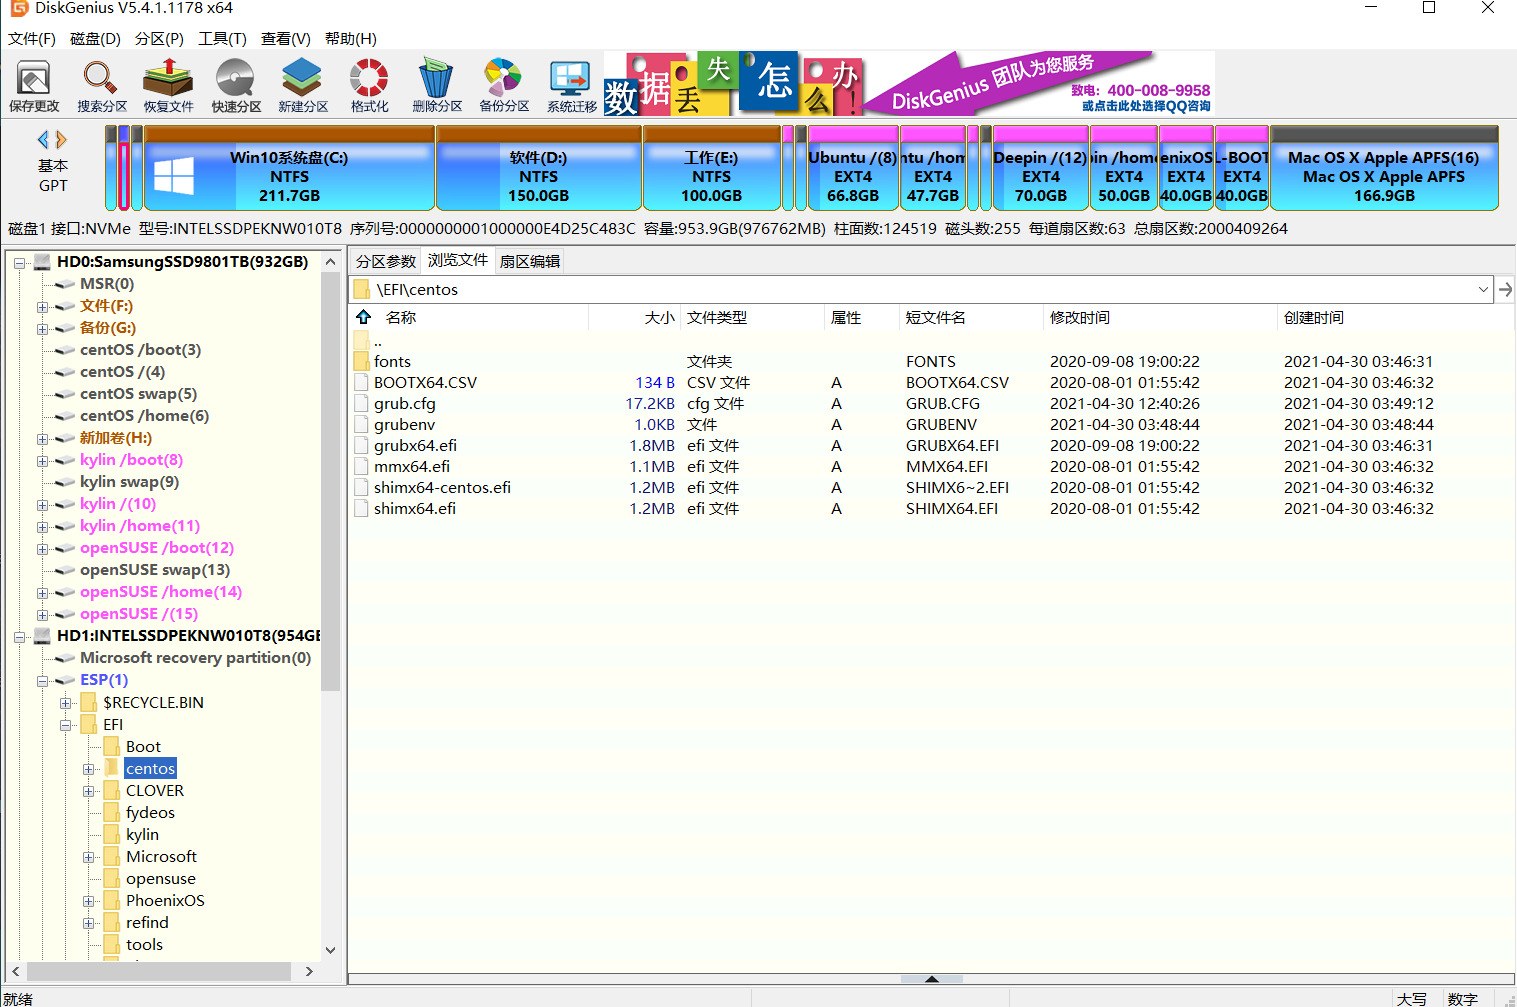
Task: Select the Win10系统盘(C:) partition block
Action: click(290, 168)
